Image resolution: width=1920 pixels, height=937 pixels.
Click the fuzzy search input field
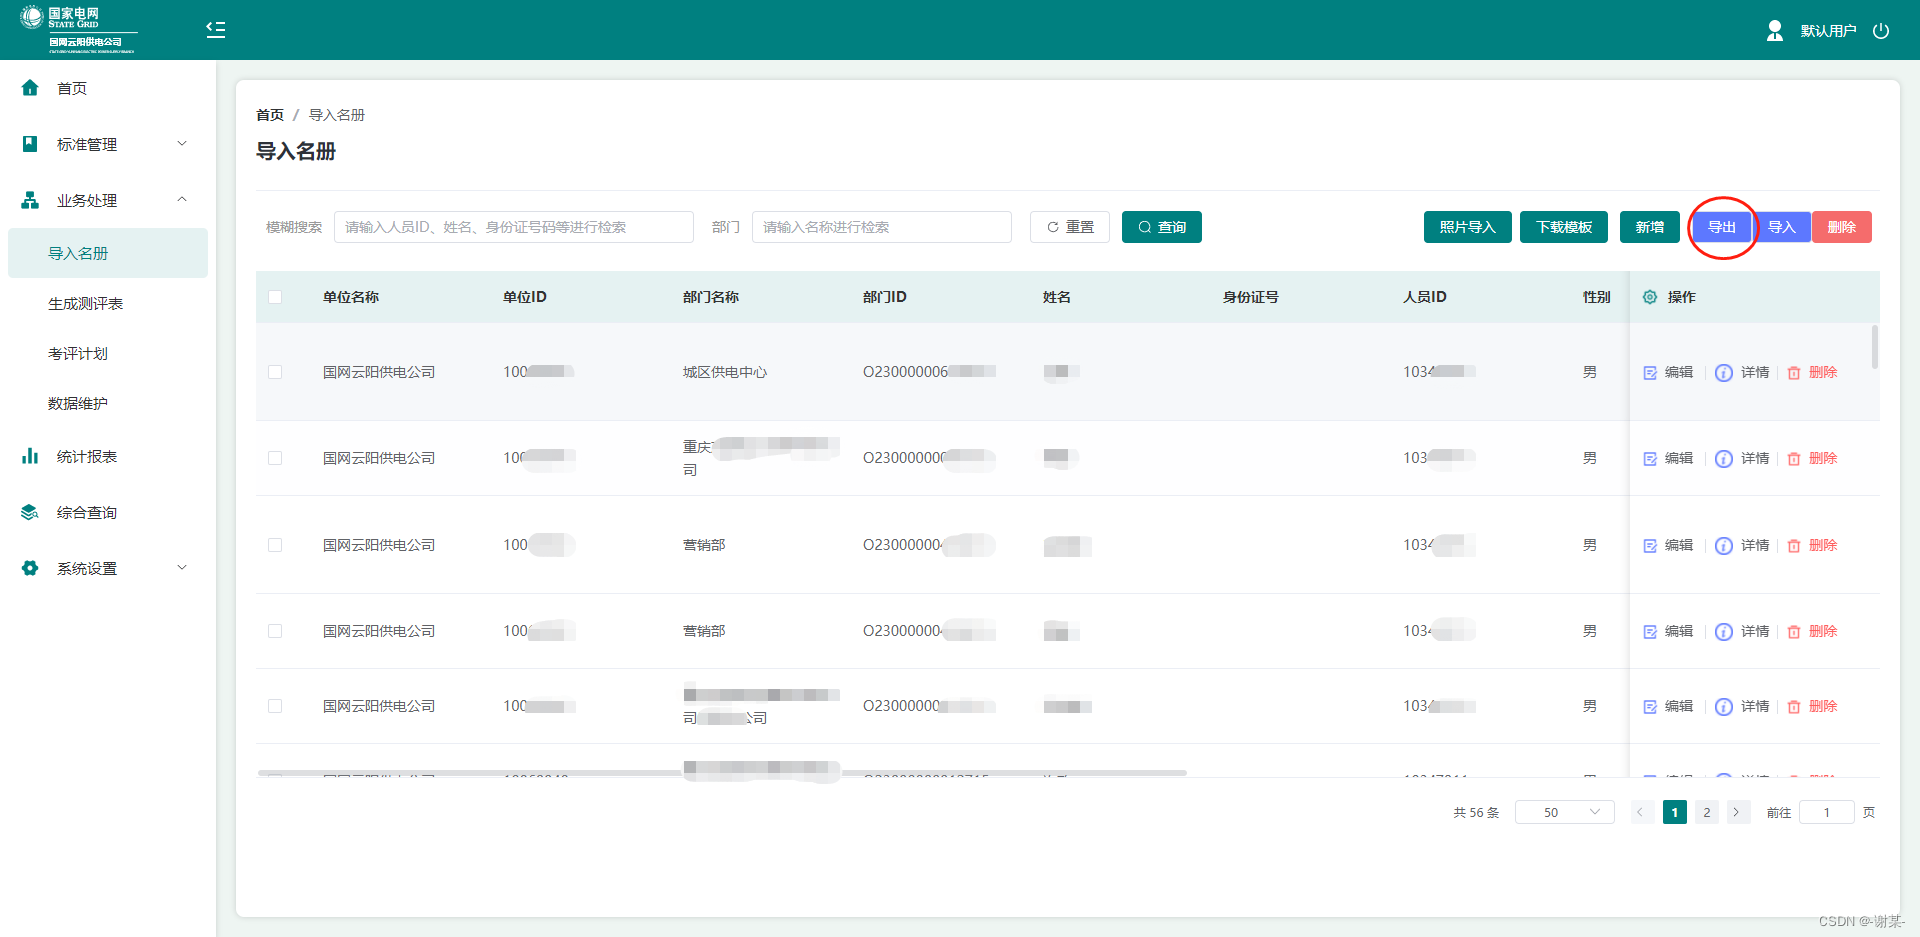click(x=513, y=226)
